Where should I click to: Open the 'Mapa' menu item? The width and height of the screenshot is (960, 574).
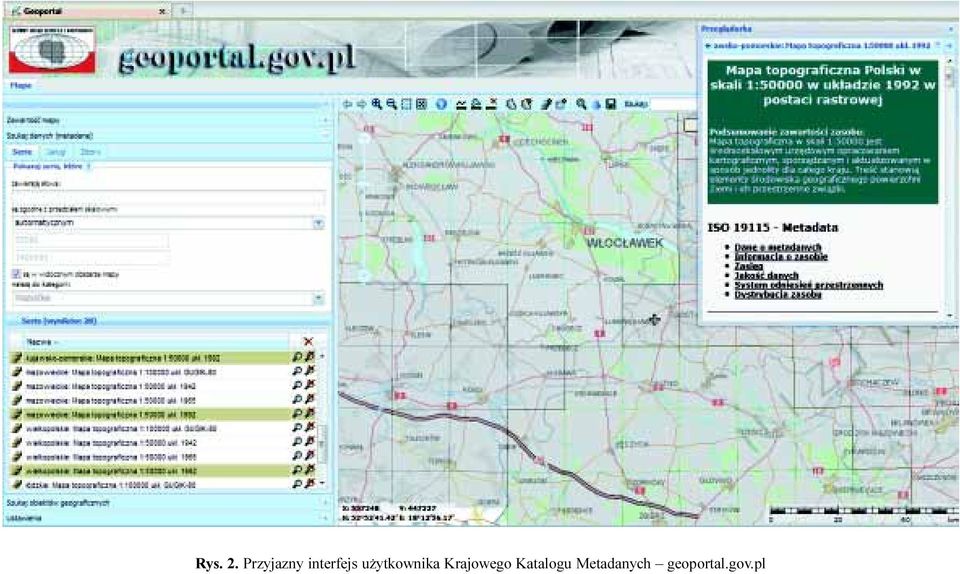pos(20,85)
